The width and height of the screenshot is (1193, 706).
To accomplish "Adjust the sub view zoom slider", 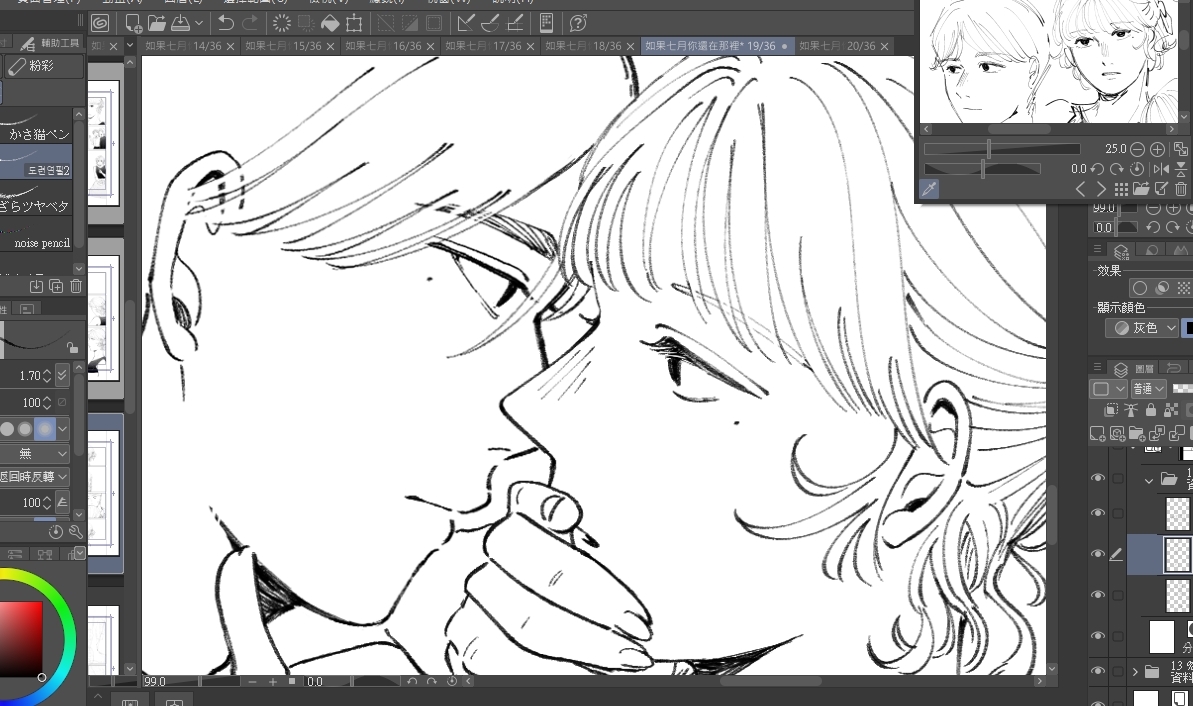I will coord(1002,149).
